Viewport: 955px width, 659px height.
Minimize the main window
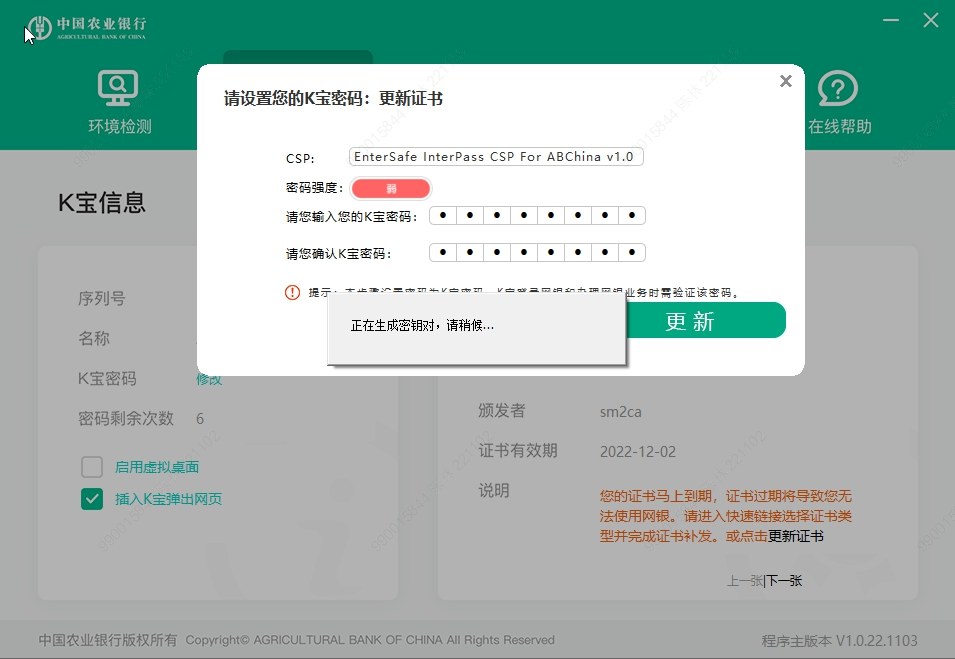(x=891, y=20)
